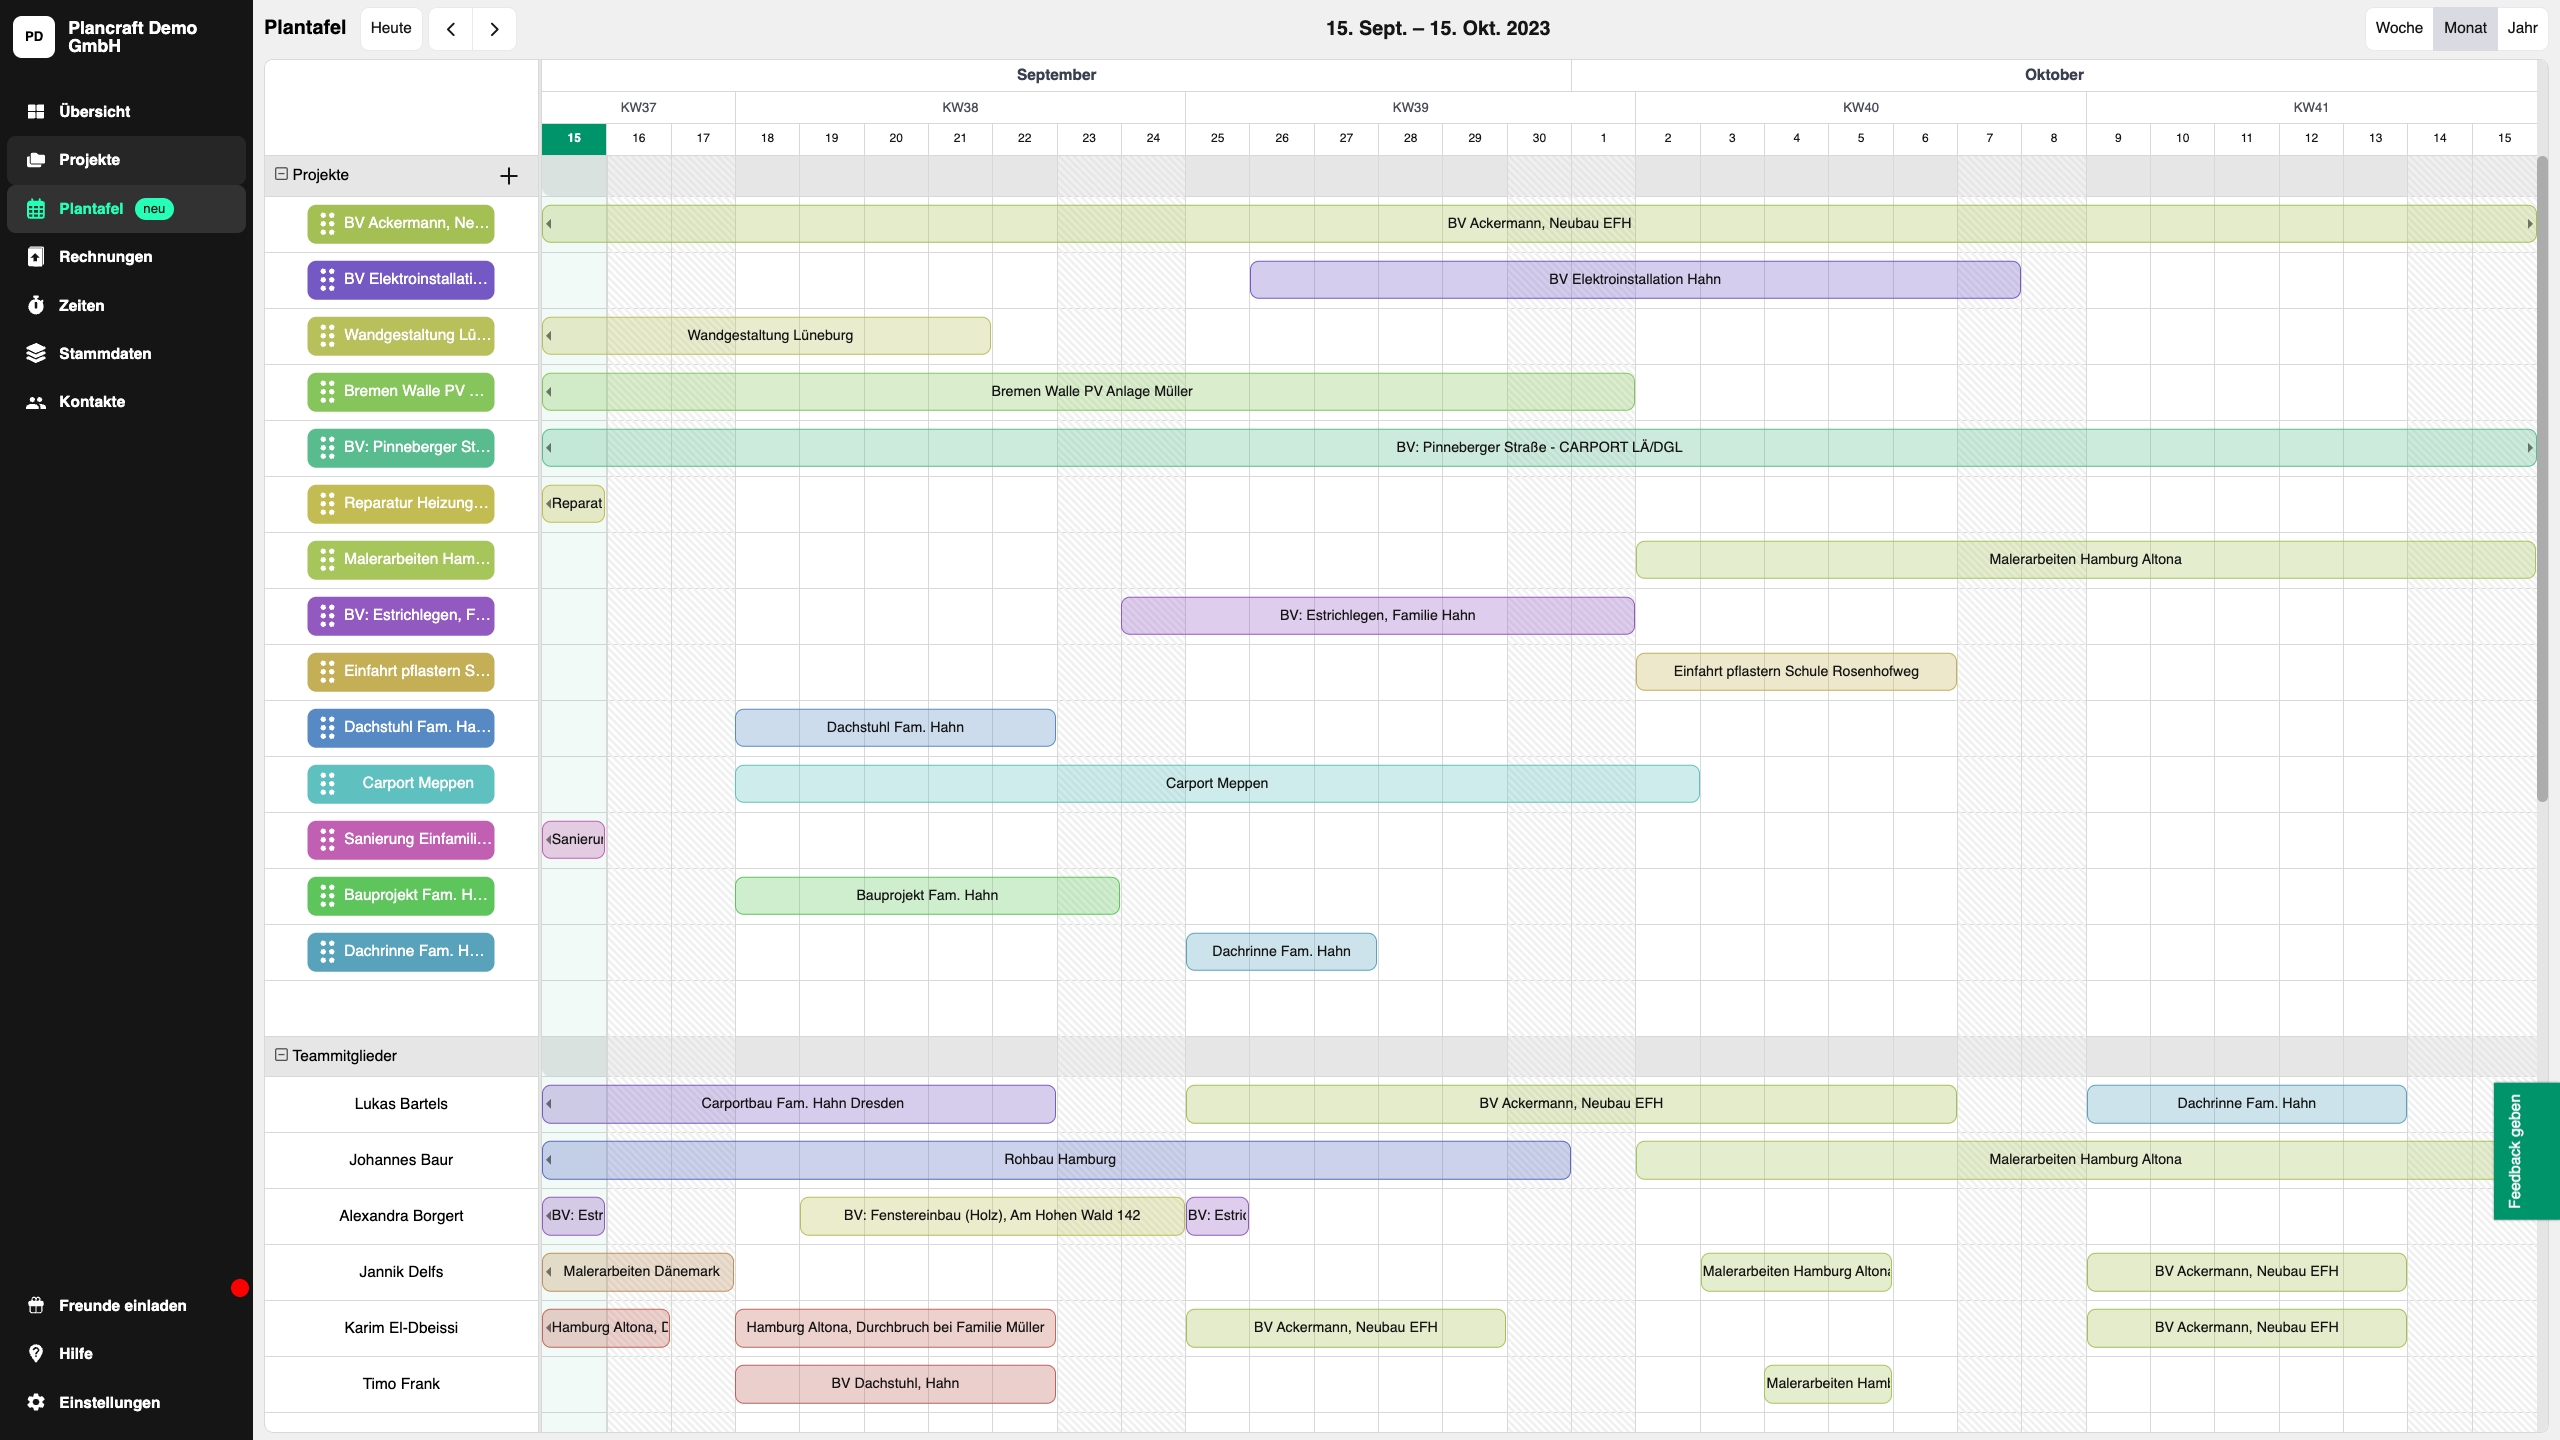Add new project with plus icon

click(509, 176)
